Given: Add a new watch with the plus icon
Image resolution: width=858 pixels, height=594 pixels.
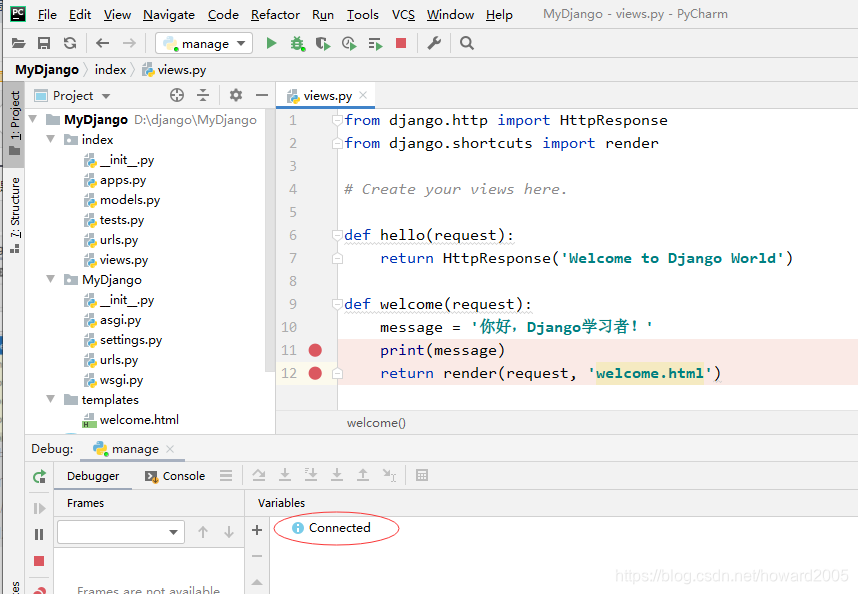Looking at the screenshot, I should (257, 530).
